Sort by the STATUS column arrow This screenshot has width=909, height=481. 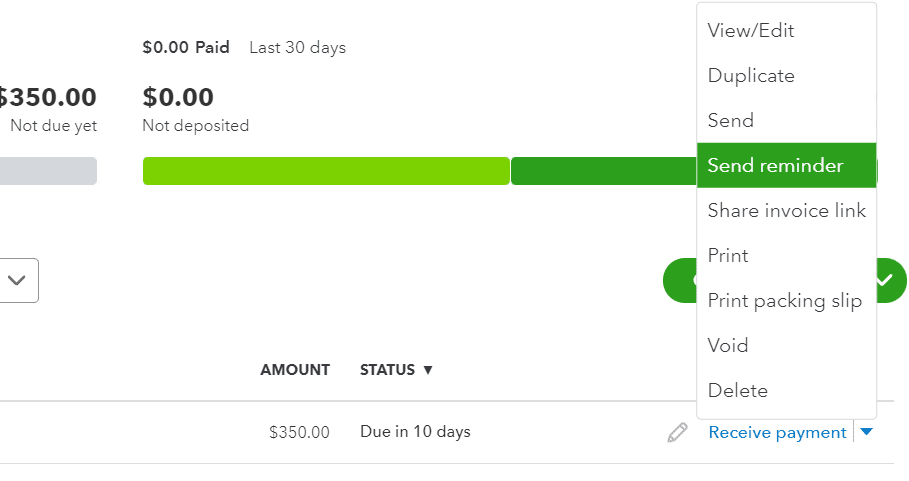click(x=428, y=370)
